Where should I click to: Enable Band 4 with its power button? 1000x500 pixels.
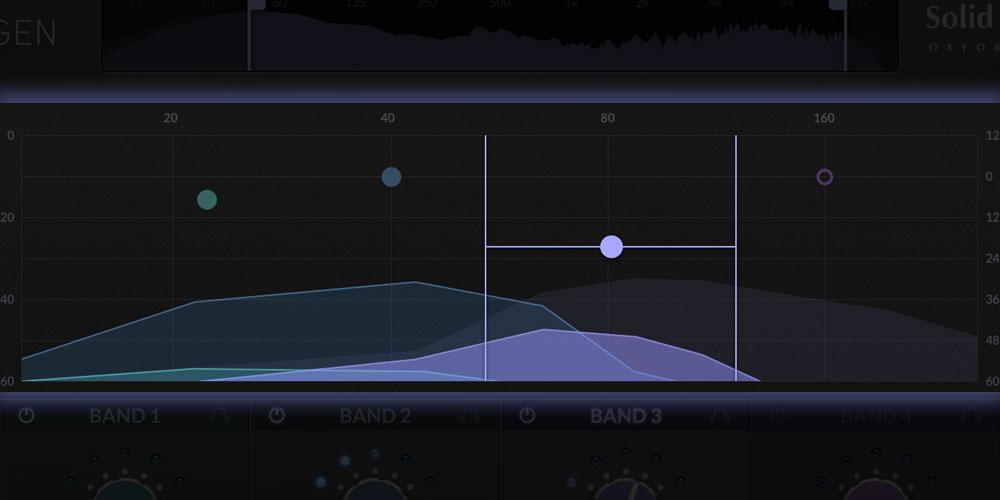777,416
